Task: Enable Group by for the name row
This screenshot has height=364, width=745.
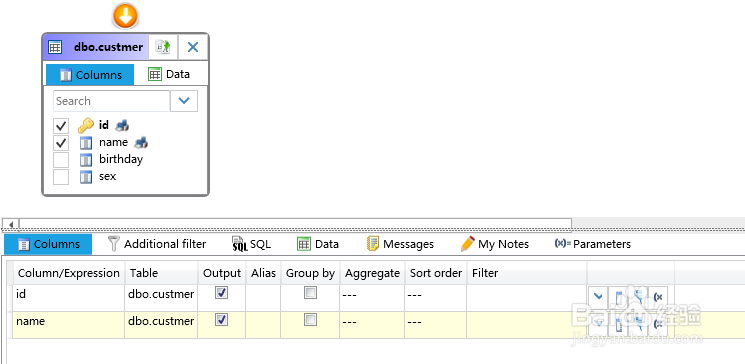Action: [x=310, y=319]
